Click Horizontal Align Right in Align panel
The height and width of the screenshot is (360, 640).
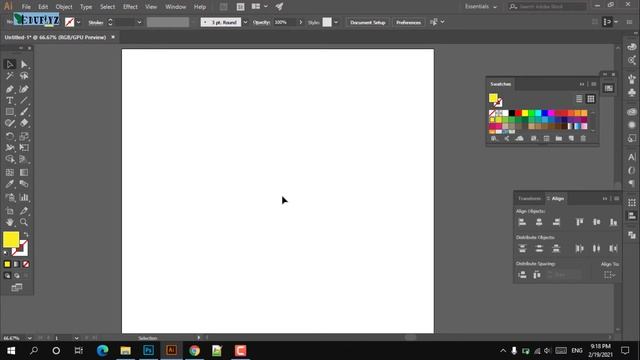556,222
